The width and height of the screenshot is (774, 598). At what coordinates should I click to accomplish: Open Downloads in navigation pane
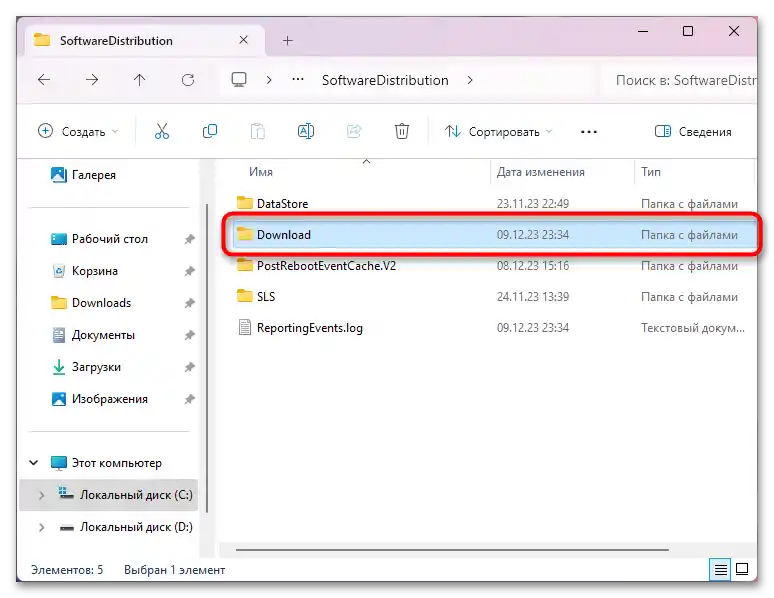(101, 303)
